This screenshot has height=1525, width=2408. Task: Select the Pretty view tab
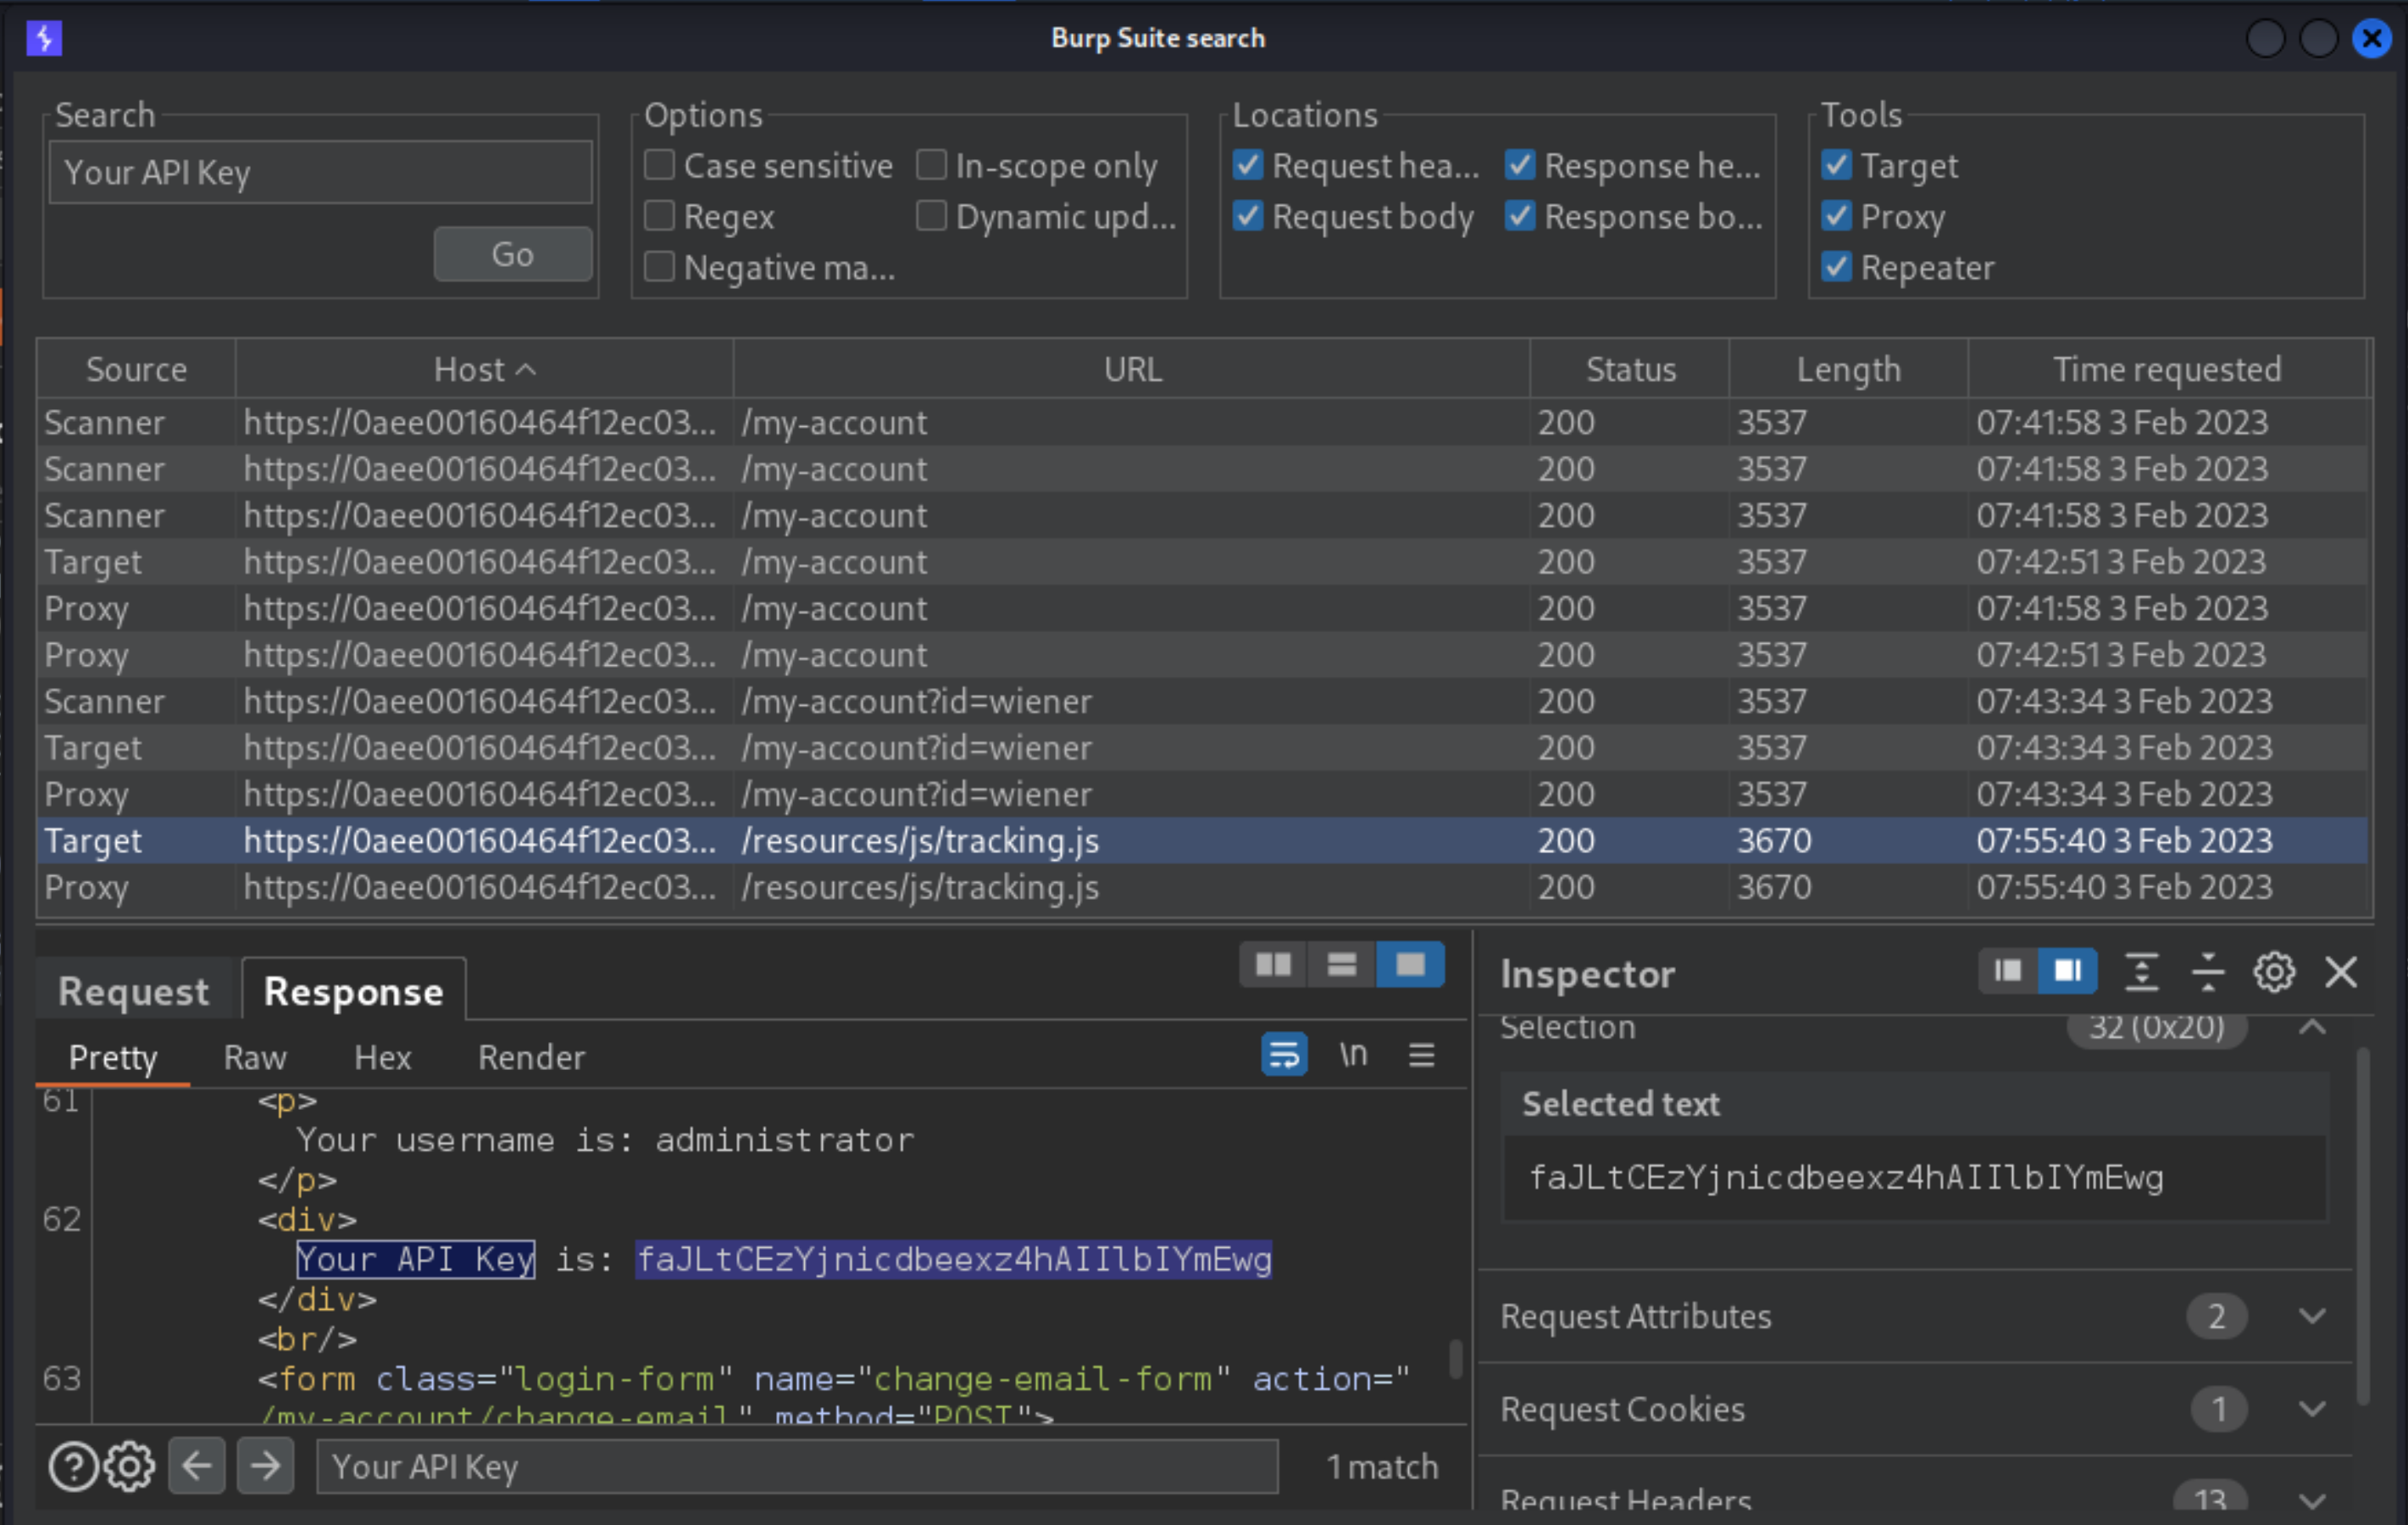(x=113, y=1057)
